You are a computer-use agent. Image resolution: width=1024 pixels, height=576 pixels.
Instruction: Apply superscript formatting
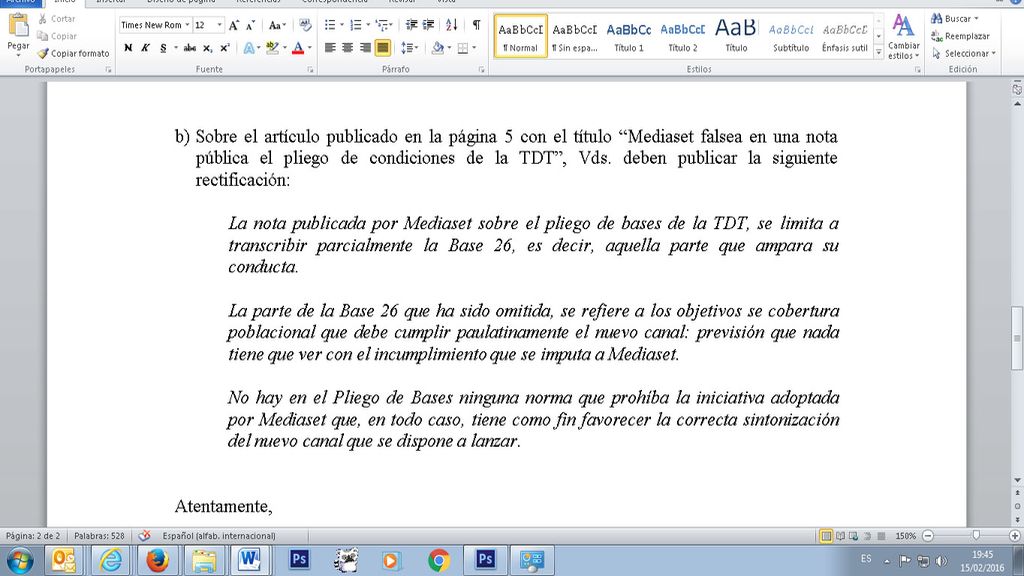click(225, 48)
